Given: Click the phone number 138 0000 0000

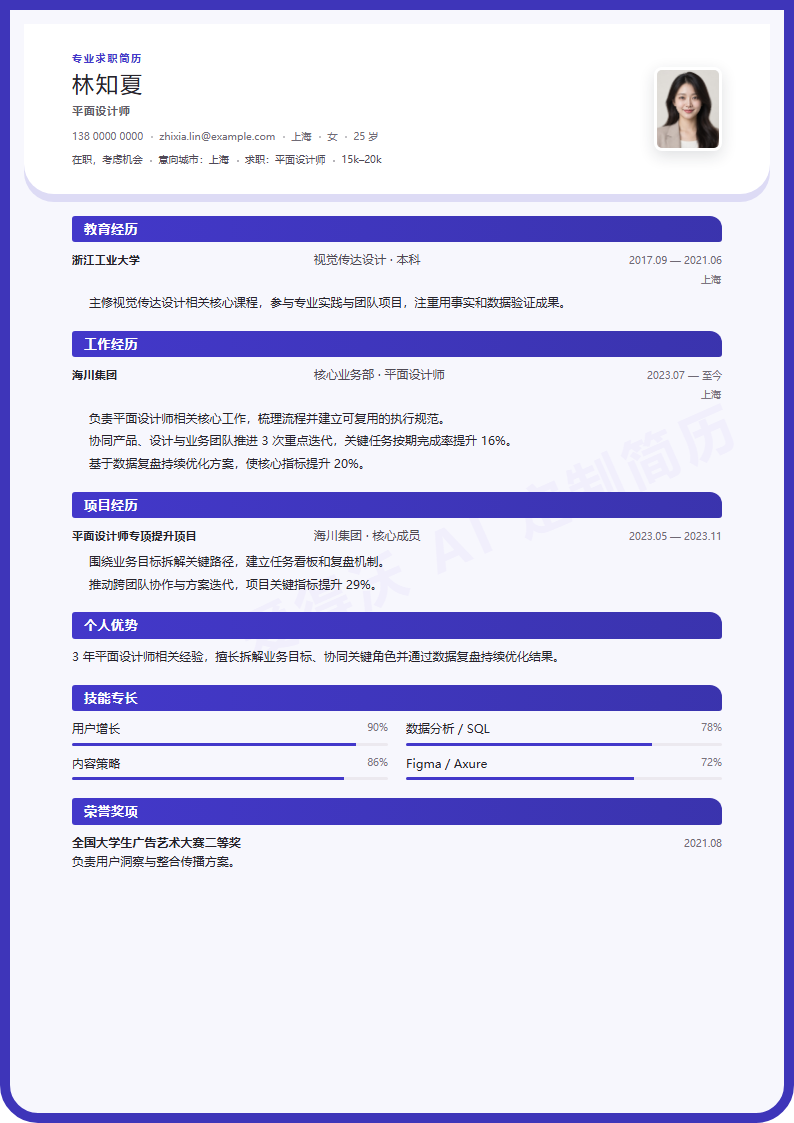Looking at the screenshot, I should 107,136.
